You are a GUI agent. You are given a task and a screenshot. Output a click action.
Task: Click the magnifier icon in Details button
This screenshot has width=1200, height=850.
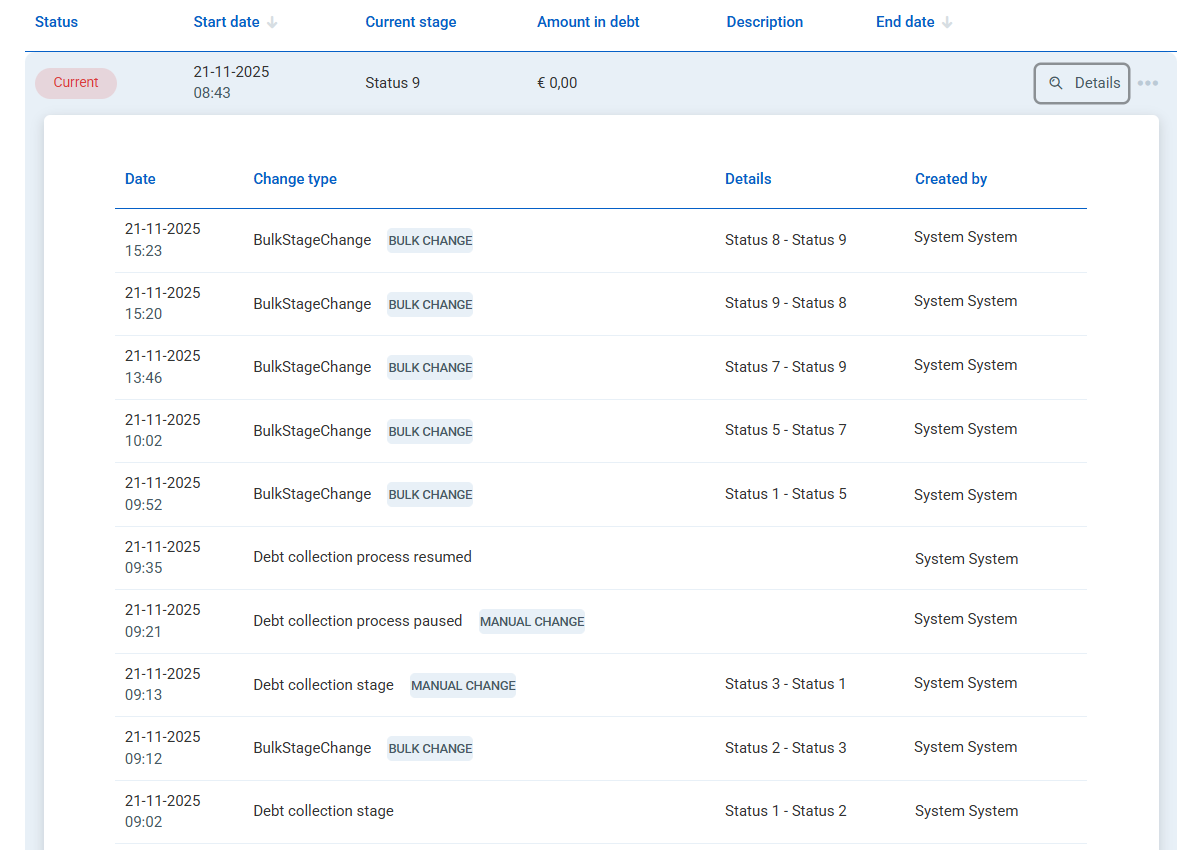[x=1055, y=84]
